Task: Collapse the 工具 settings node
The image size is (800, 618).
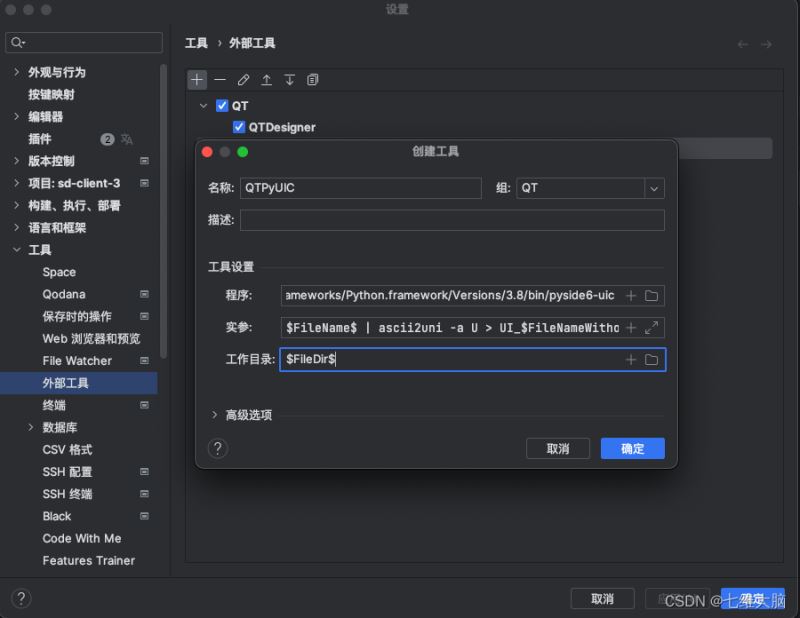Action: 16,250
